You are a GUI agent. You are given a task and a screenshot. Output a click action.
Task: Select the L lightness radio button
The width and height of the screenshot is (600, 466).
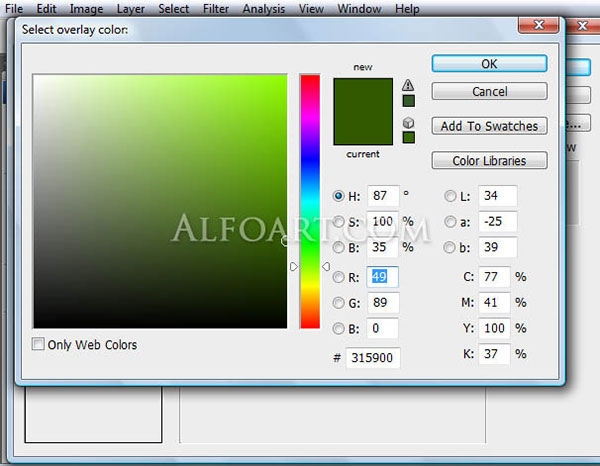(450, 196)
